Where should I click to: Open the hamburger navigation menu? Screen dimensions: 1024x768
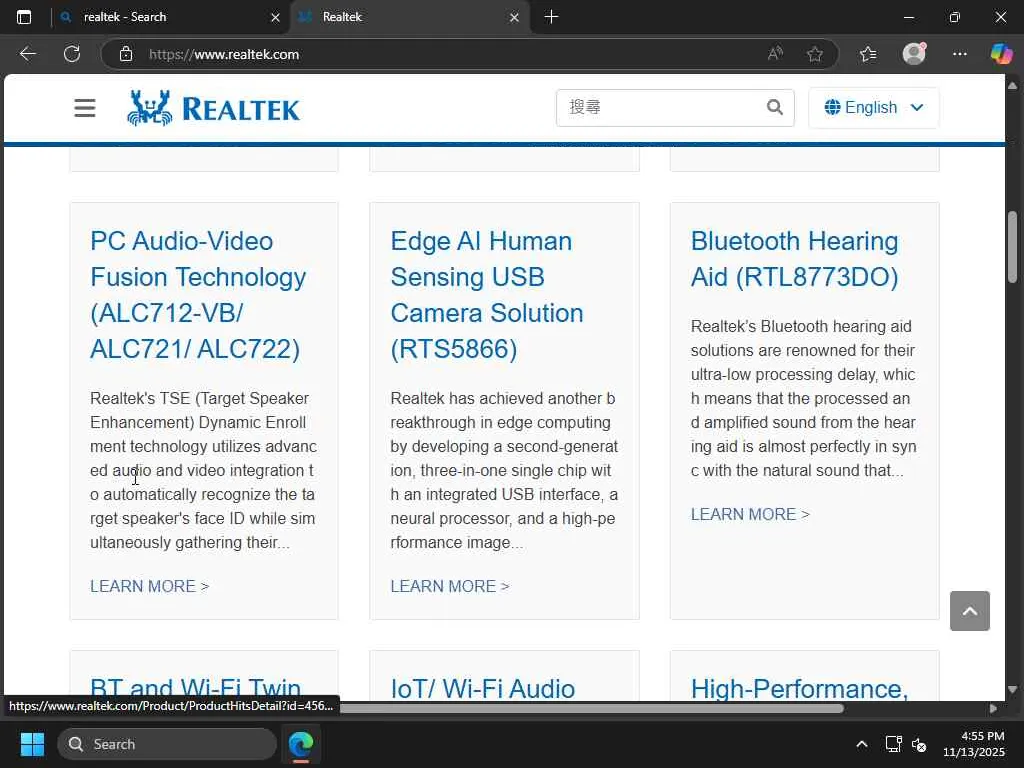(85, 108)
